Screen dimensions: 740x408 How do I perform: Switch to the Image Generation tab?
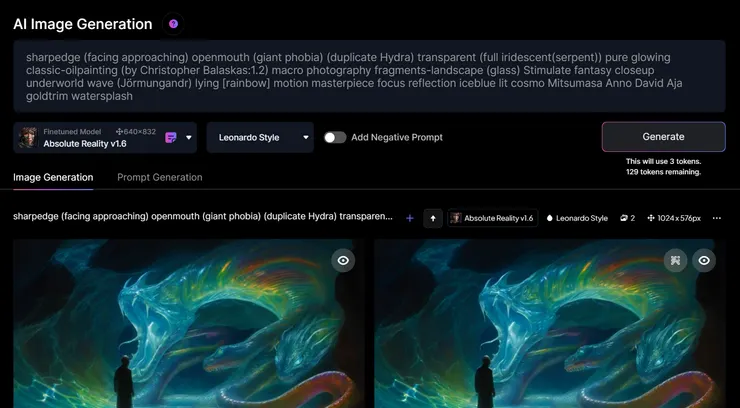click(x=53, y=177)
